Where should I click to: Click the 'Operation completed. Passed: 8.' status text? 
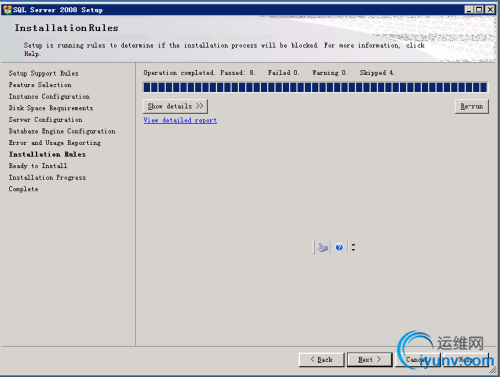coord(199,73)
